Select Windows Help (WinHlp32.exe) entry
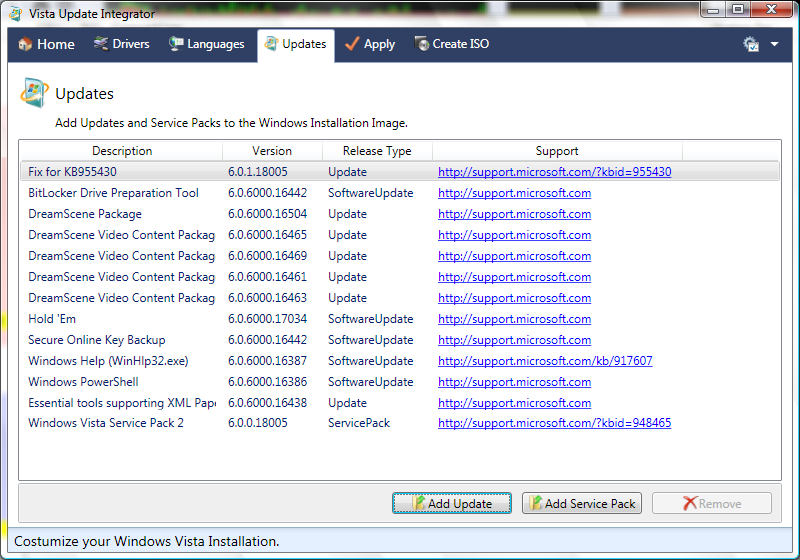 400,361
